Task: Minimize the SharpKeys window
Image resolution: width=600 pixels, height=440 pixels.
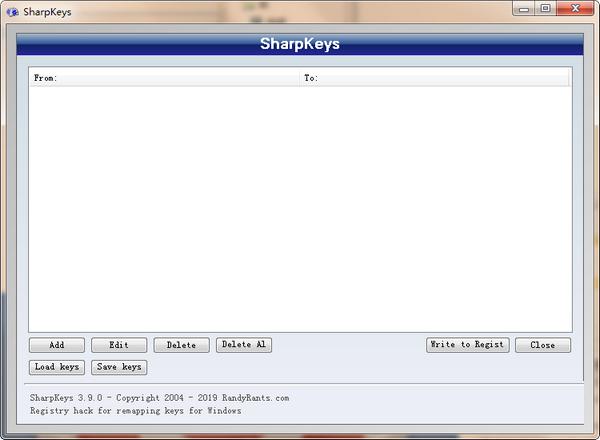Action: [524, 8]
